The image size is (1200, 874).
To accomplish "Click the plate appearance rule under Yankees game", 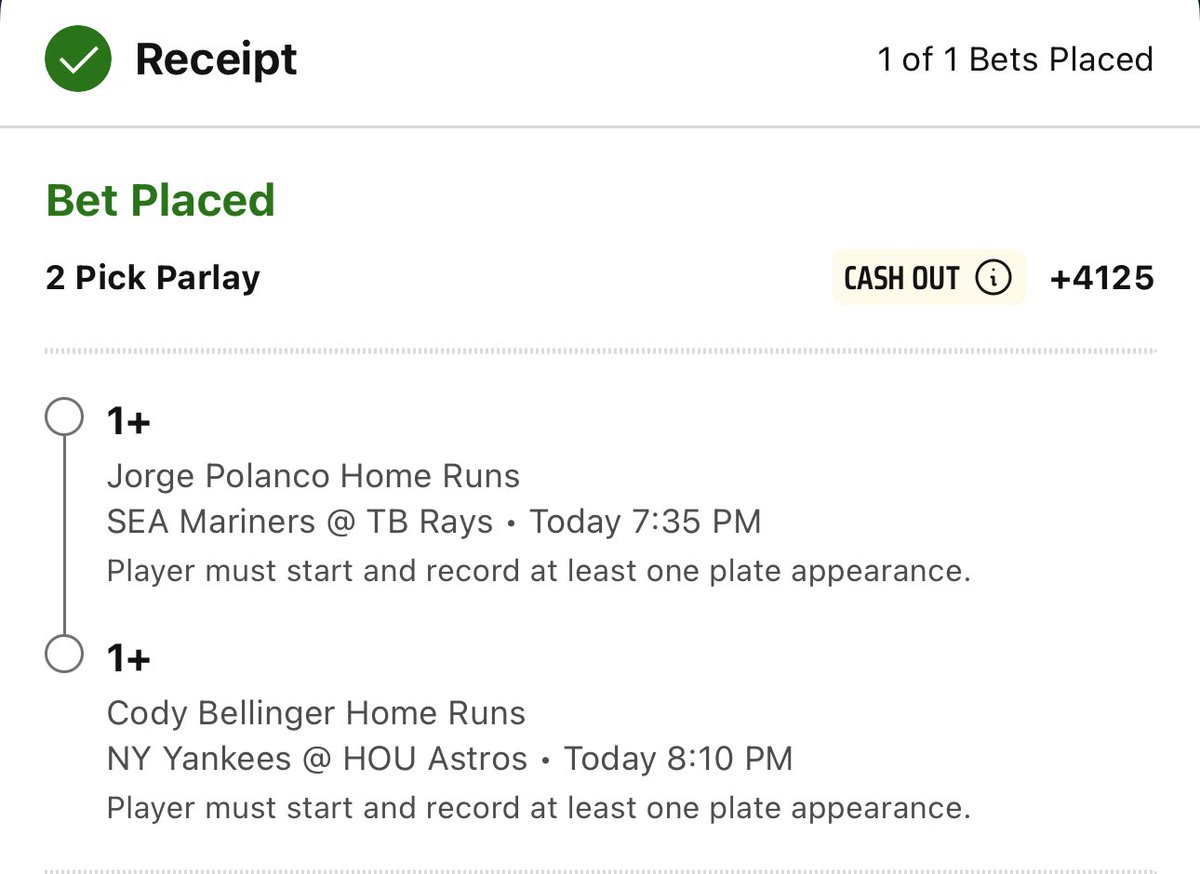I will tap(539, 807).
